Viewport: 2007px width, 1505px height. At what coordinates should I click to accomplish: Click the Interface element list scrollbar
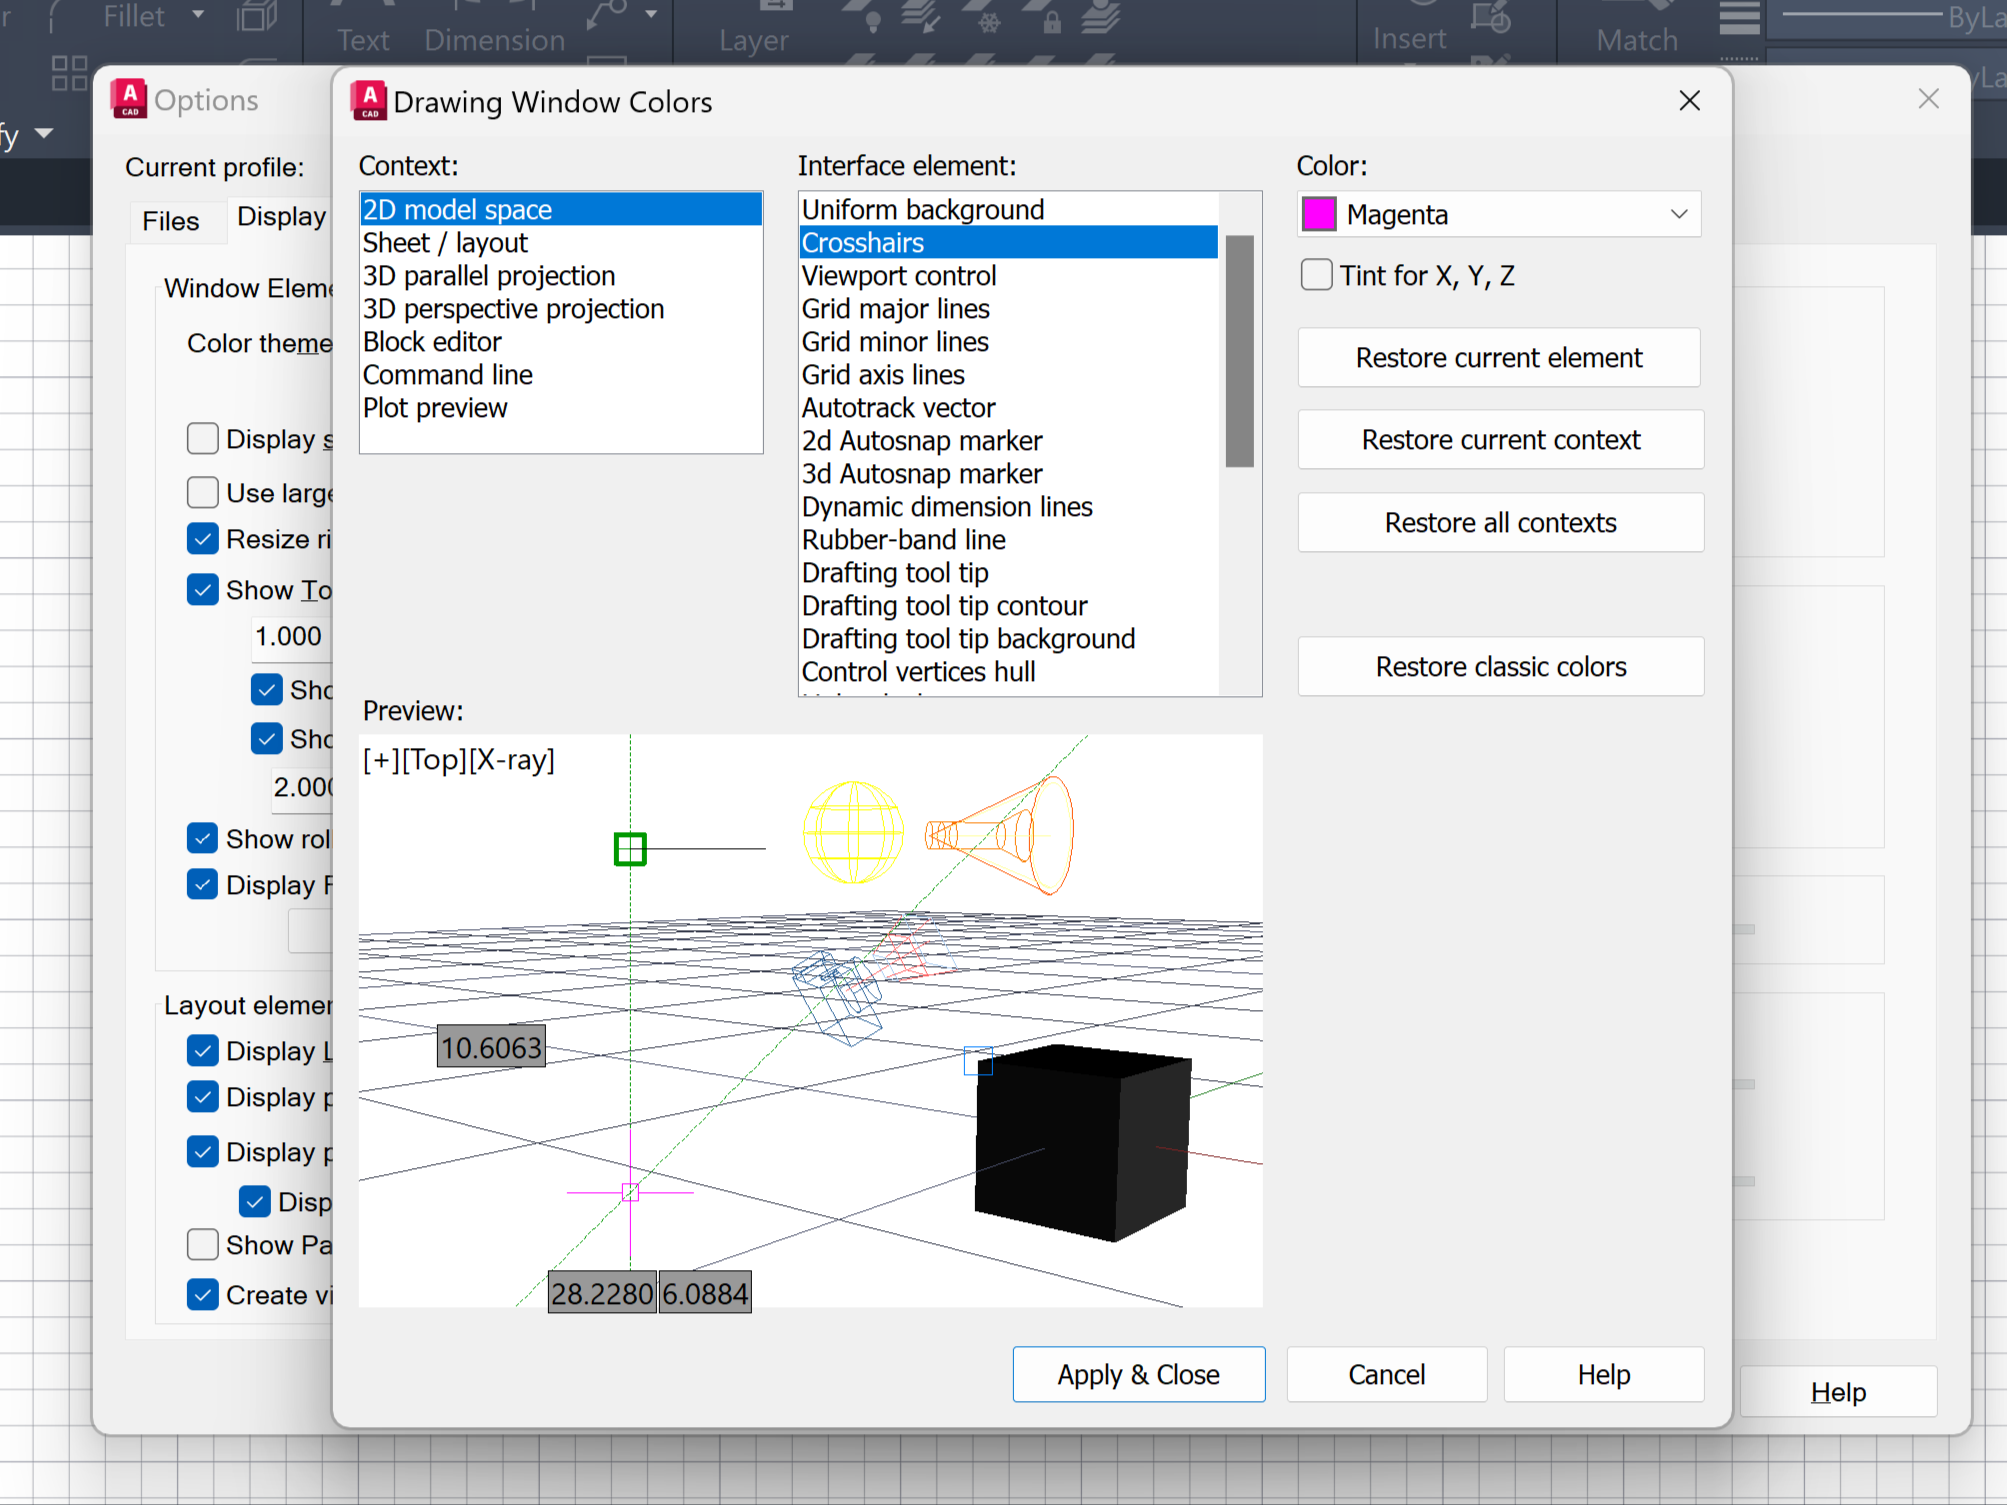[x=1239, y=350]
